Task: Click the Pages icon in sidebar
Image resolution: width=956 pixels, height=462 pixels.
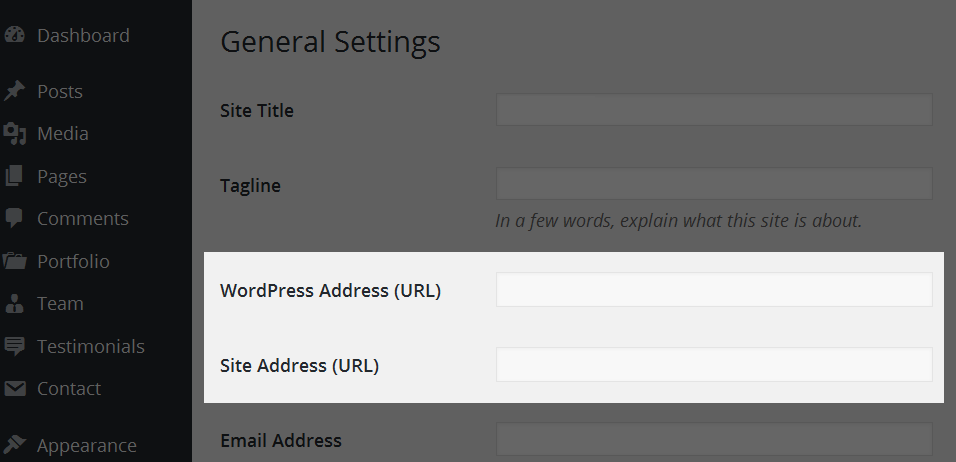Action: click(14, 176)
